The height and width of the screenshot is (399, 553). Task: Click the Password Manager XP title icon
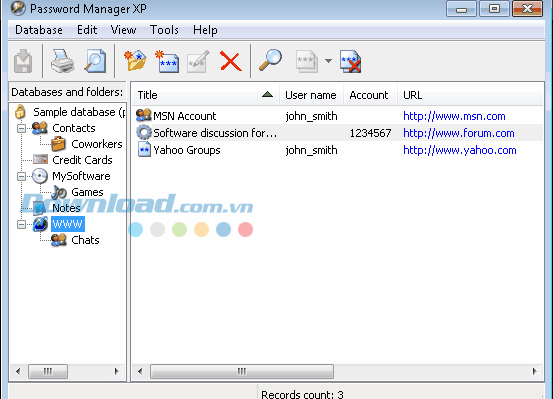pyautogui.click(x=18, y=8)
